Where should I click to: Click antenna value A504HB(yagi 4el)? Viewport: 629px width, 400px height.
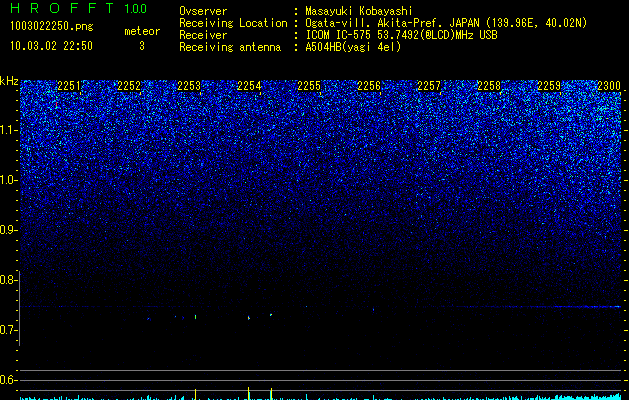click(x=353, y=47)
